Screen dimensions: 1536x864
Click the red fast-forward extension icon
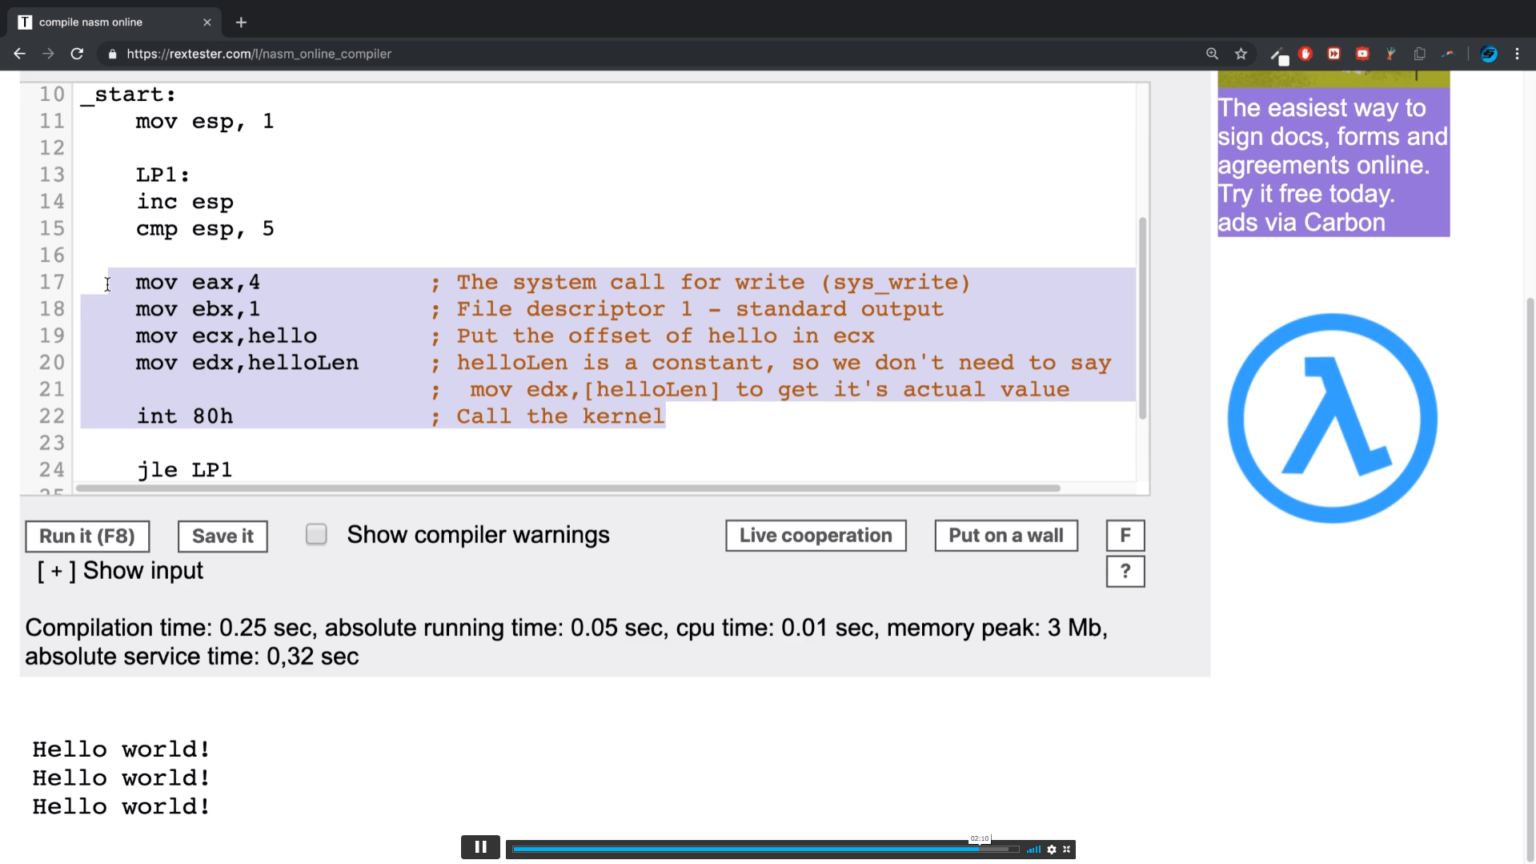(x=1334, y=54)
